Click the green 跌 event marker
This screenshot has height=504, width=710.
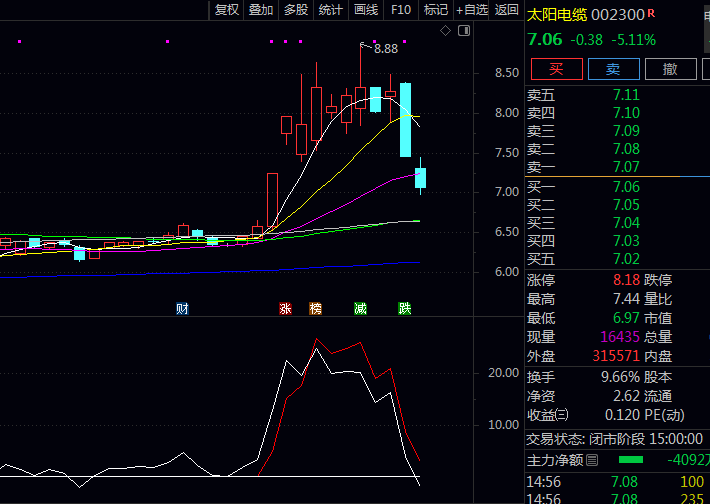pos(404,308)
